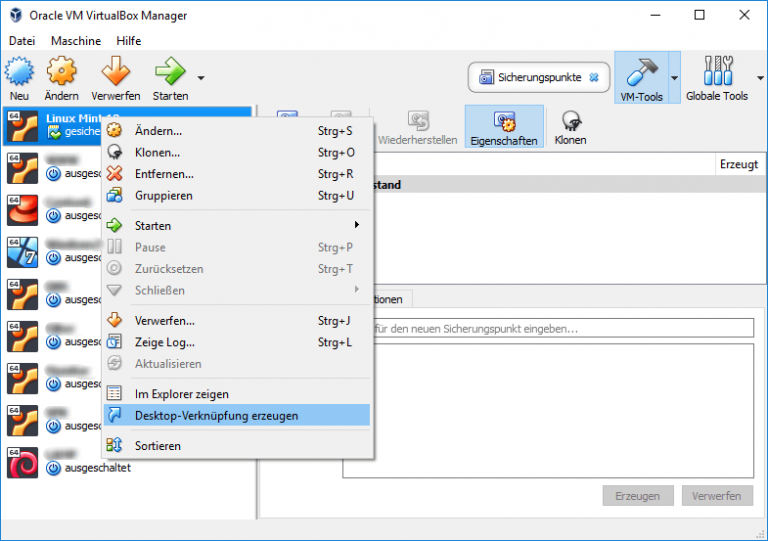
Task: Click the current state row in snapshot list
Action: coord(568,185)
